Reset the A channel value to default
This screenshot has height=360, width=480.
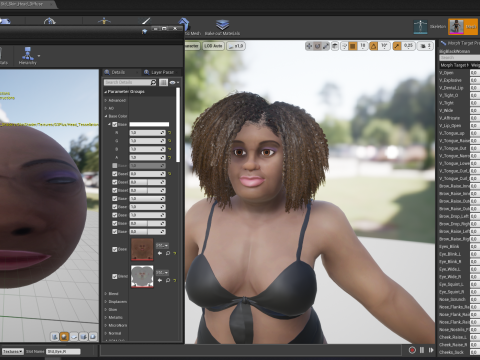tap(170, 157)
